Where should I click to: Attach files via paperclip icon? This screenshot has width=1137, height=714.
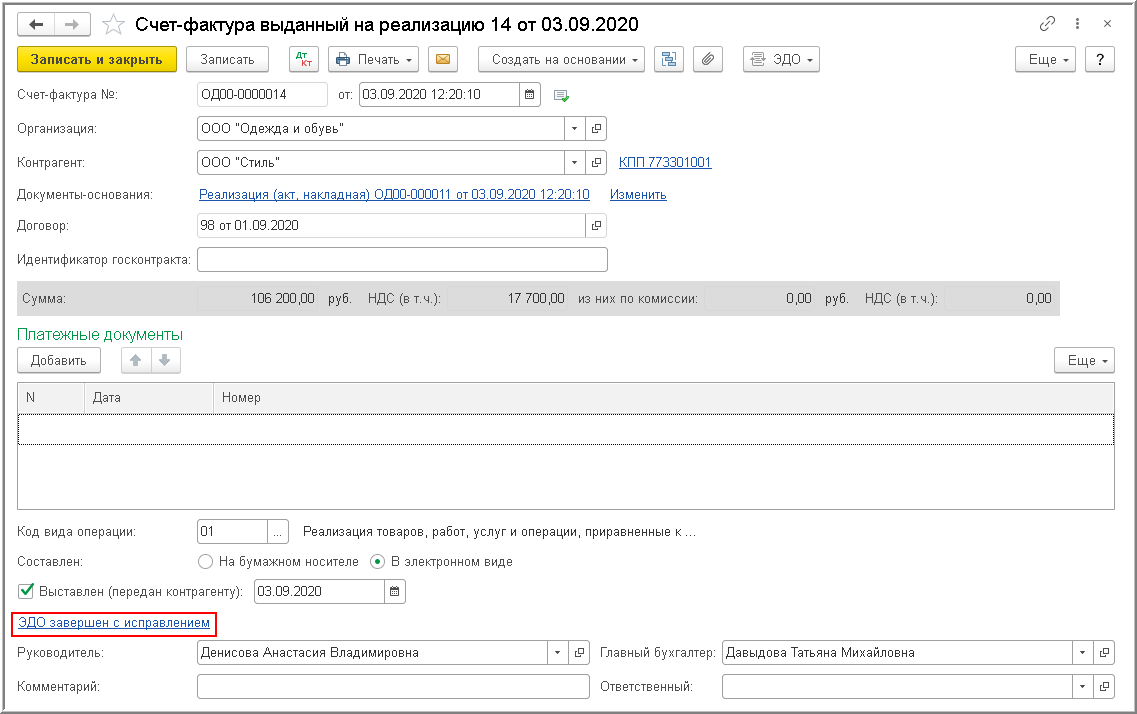708,59
